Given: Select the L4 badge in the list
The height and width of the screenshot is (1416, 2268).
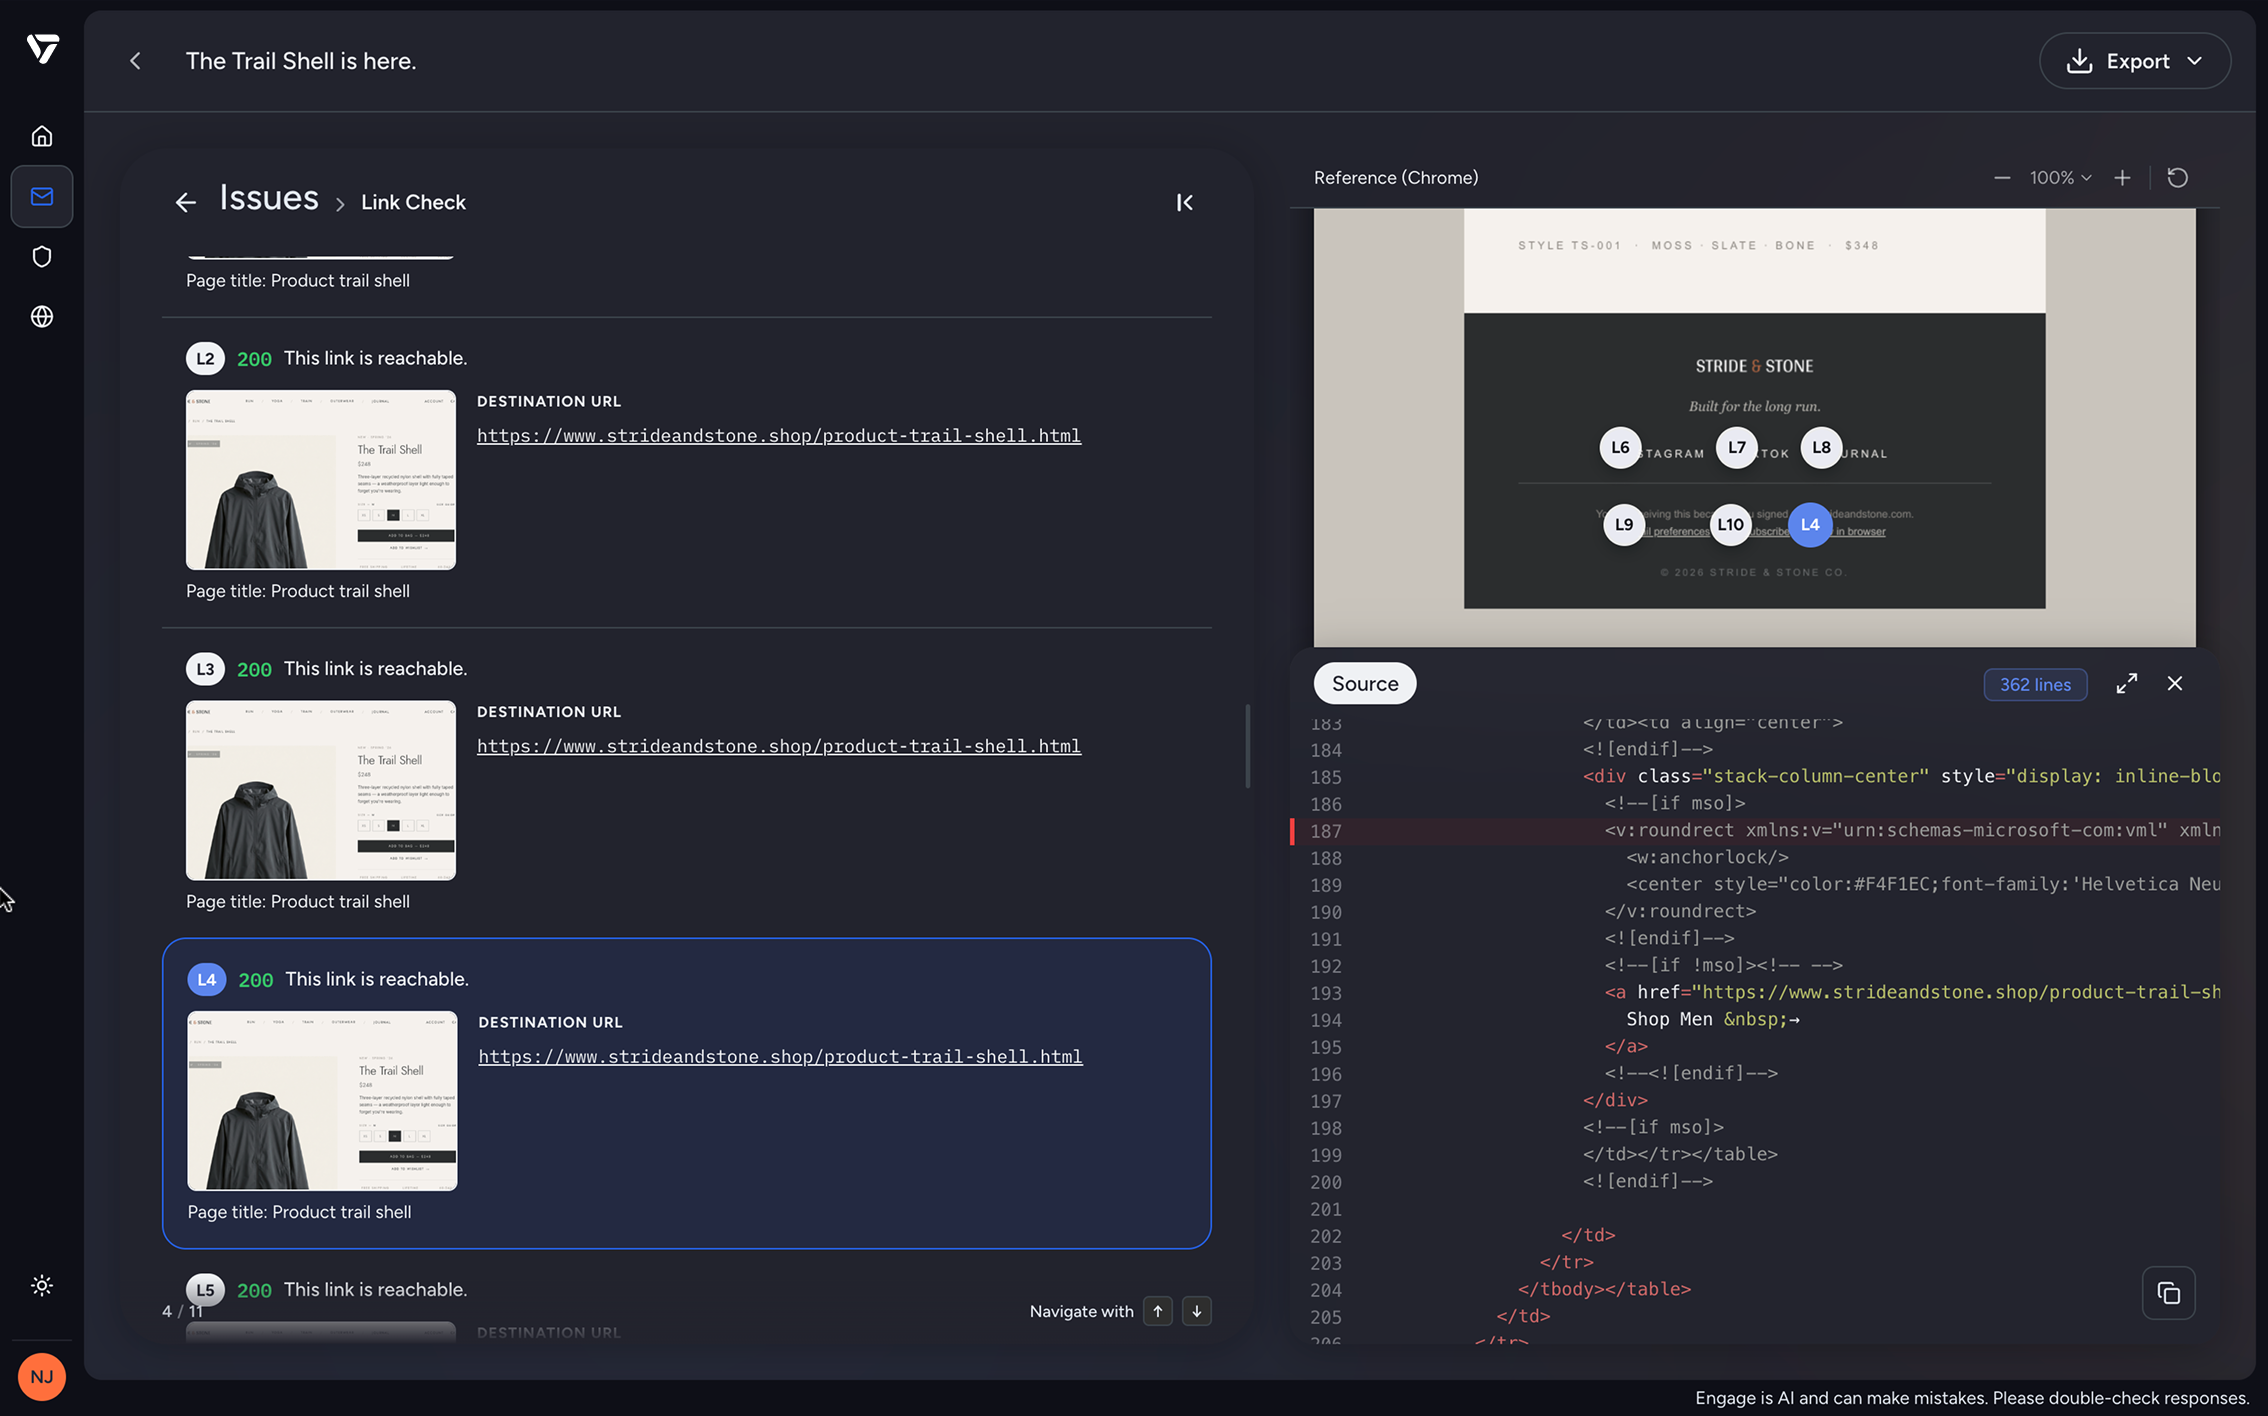Looking at the screenshot, I should click(x=207, y=980).
